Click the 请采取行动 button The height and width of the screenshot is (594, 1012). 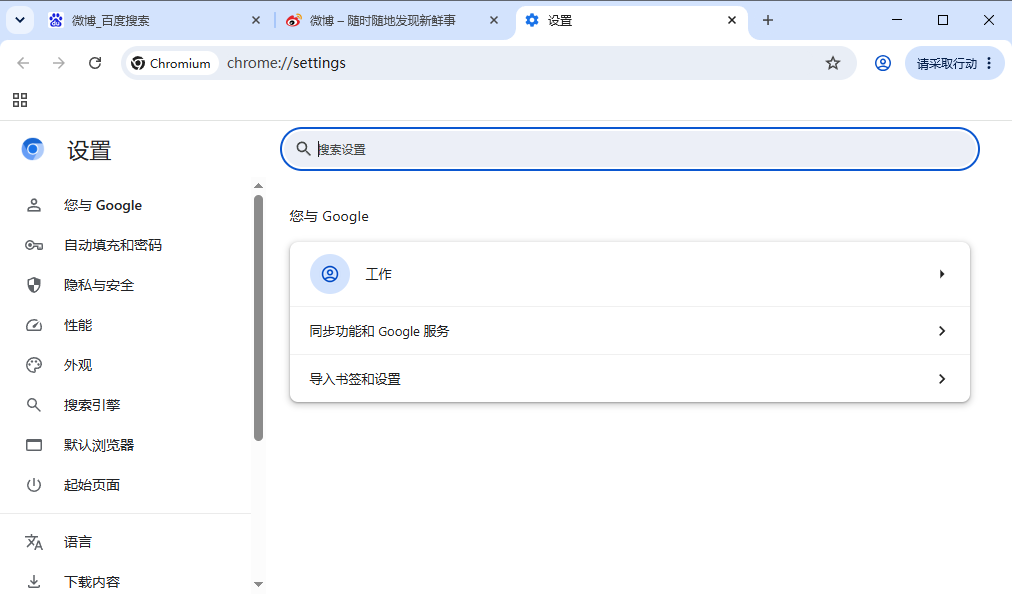tap(954, 63)
